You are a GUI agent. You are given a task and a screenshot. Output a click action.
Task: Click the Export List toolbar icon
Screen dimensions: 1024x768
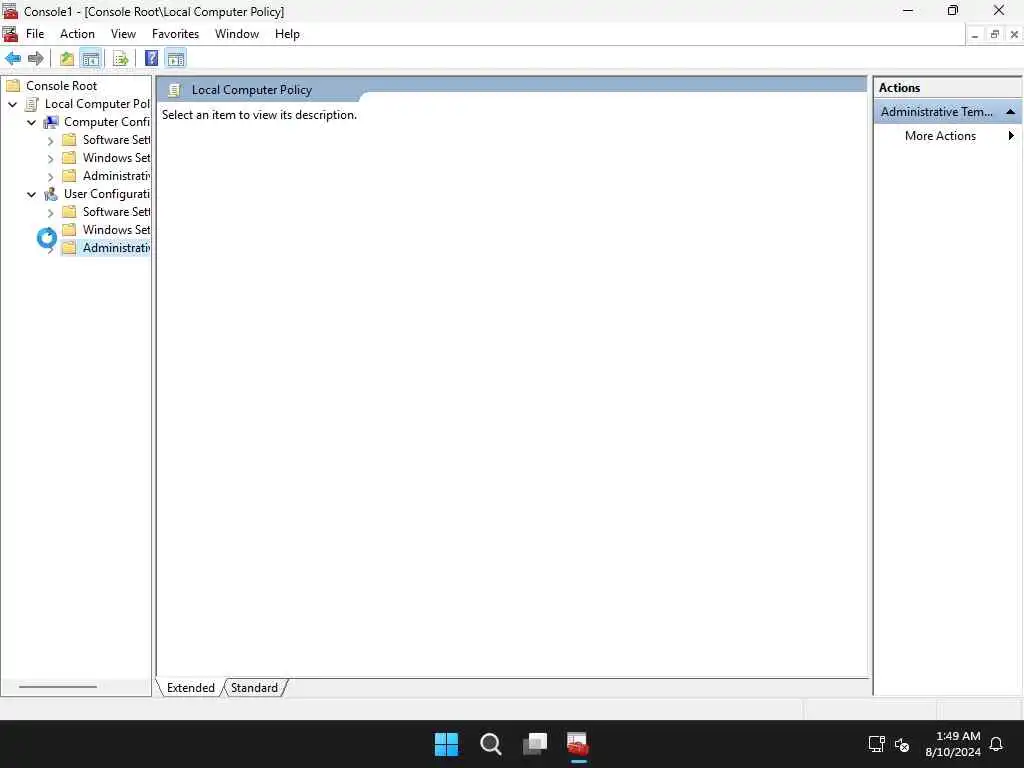(121, 59)
